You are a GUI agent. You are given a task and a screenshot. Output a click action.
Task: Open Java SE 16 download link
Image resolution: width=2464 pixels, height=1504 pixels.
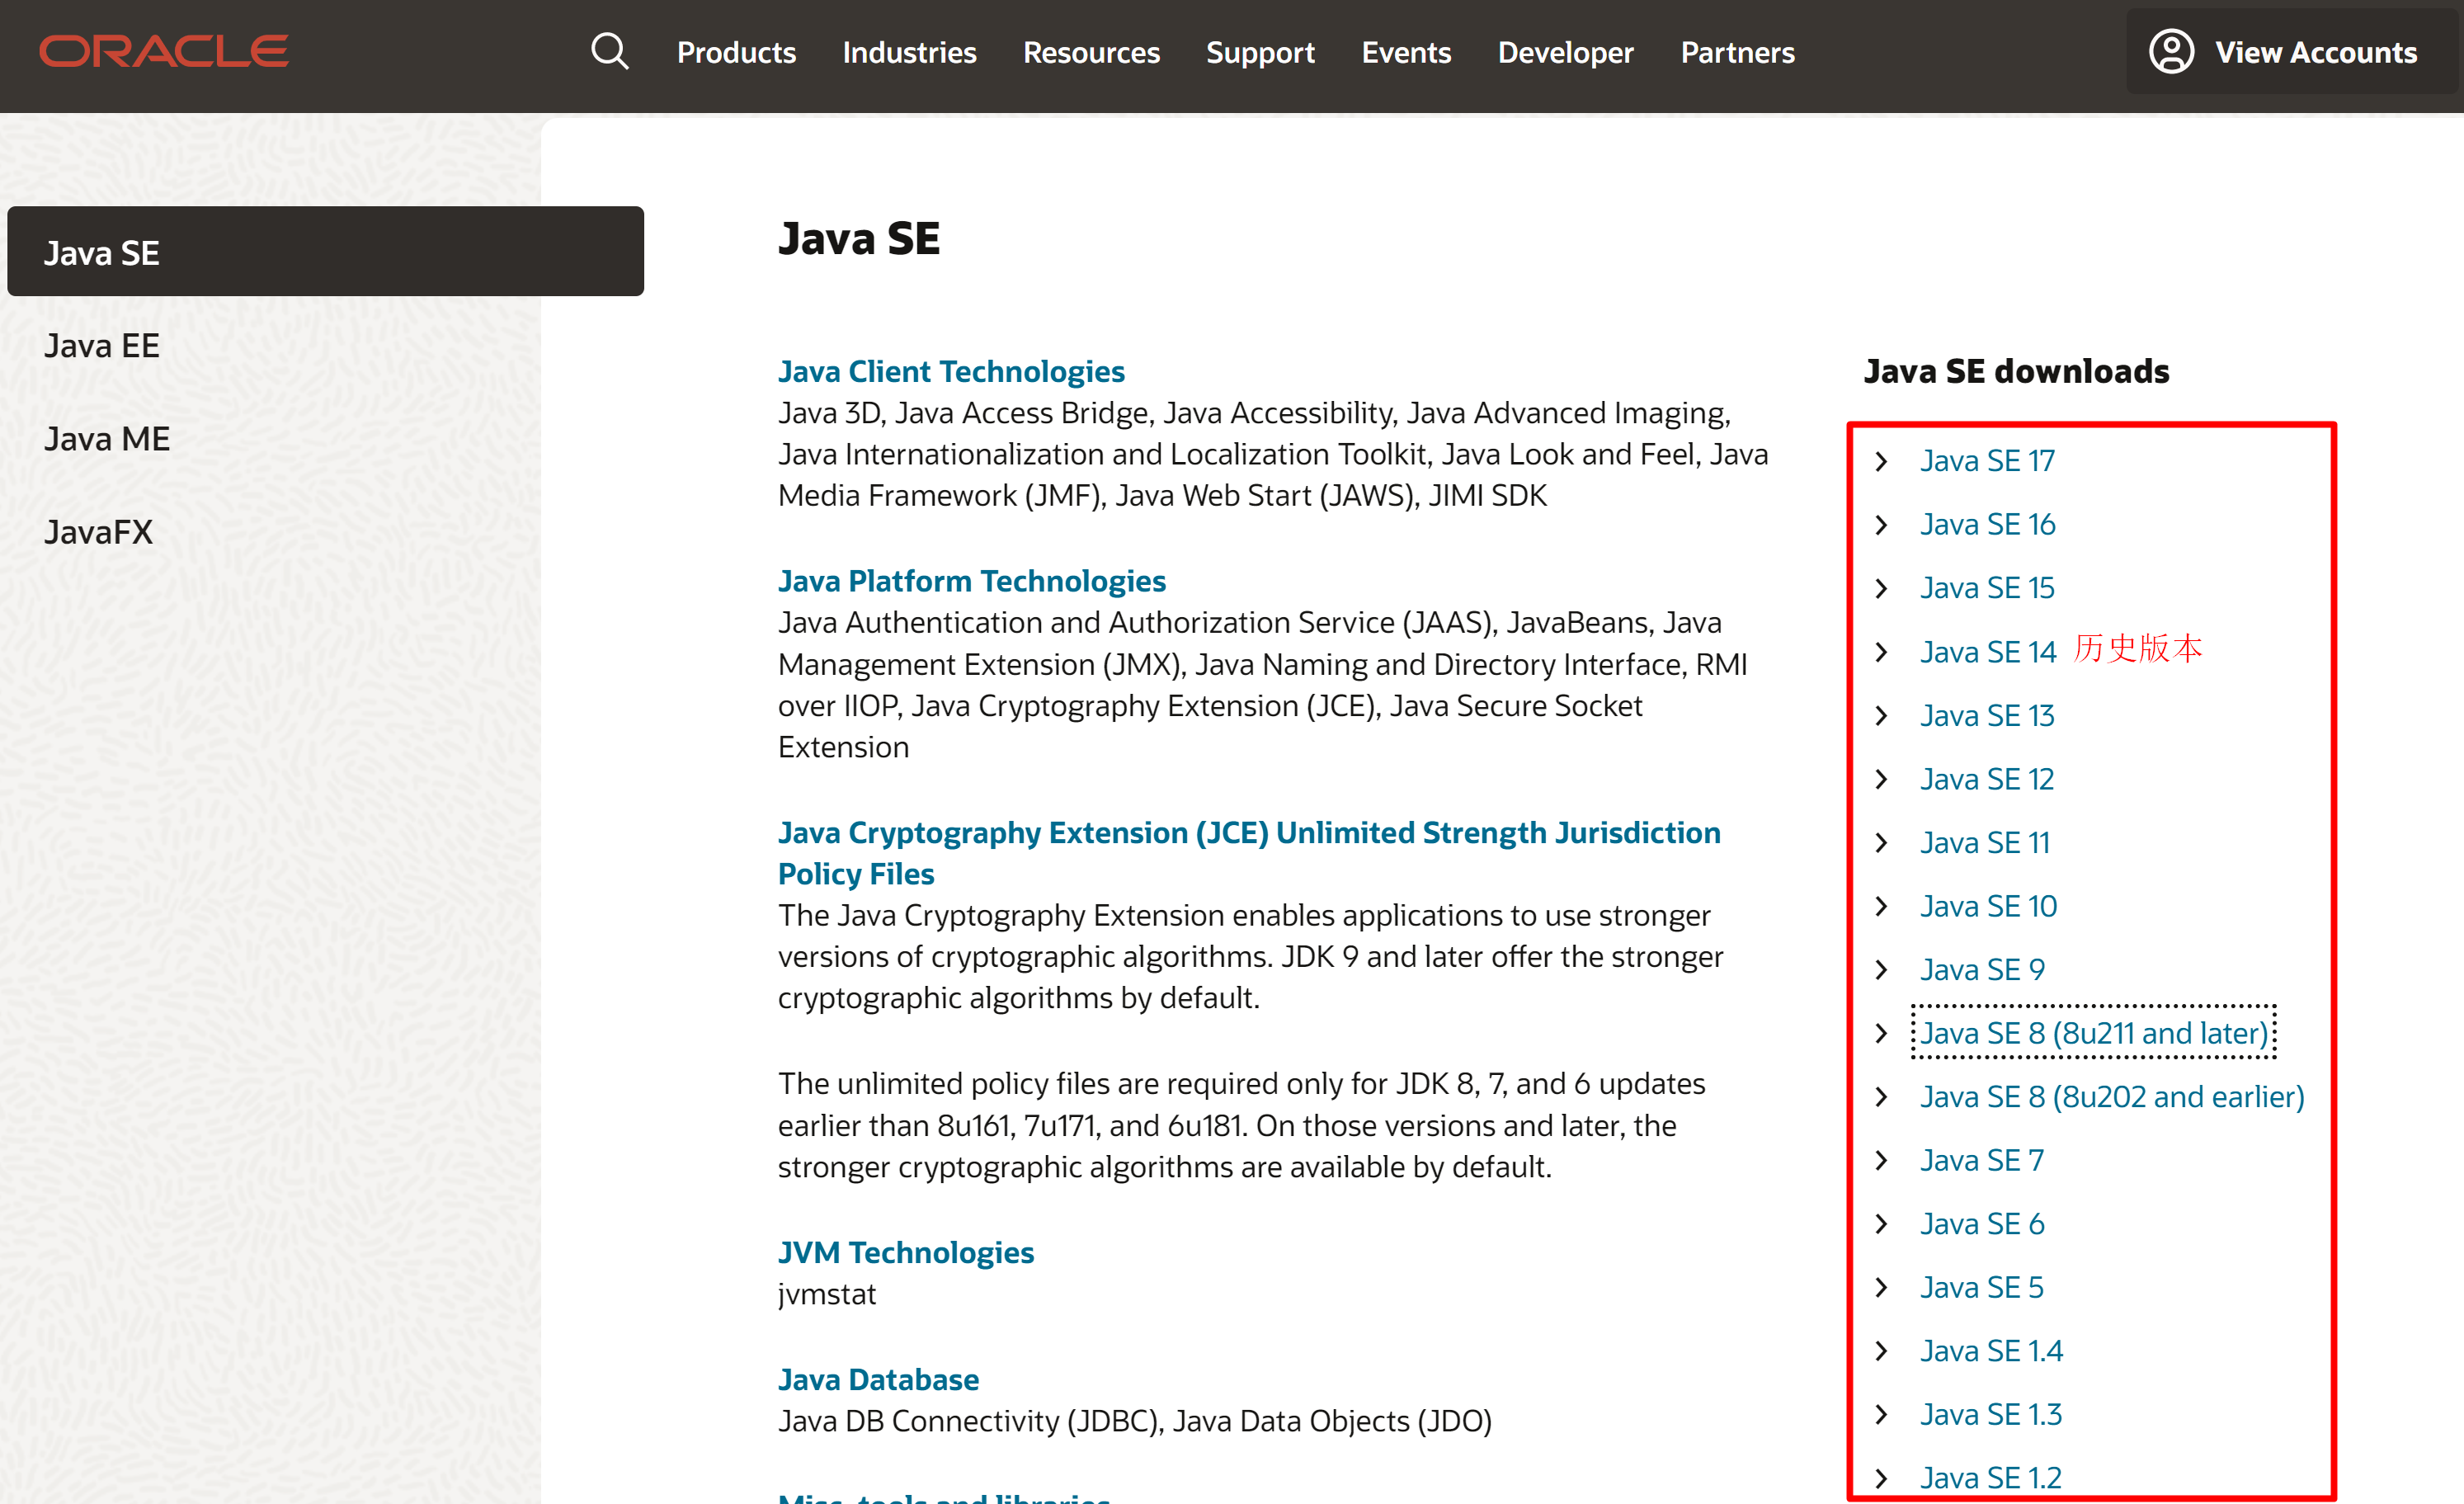[x=1987, y=525]
